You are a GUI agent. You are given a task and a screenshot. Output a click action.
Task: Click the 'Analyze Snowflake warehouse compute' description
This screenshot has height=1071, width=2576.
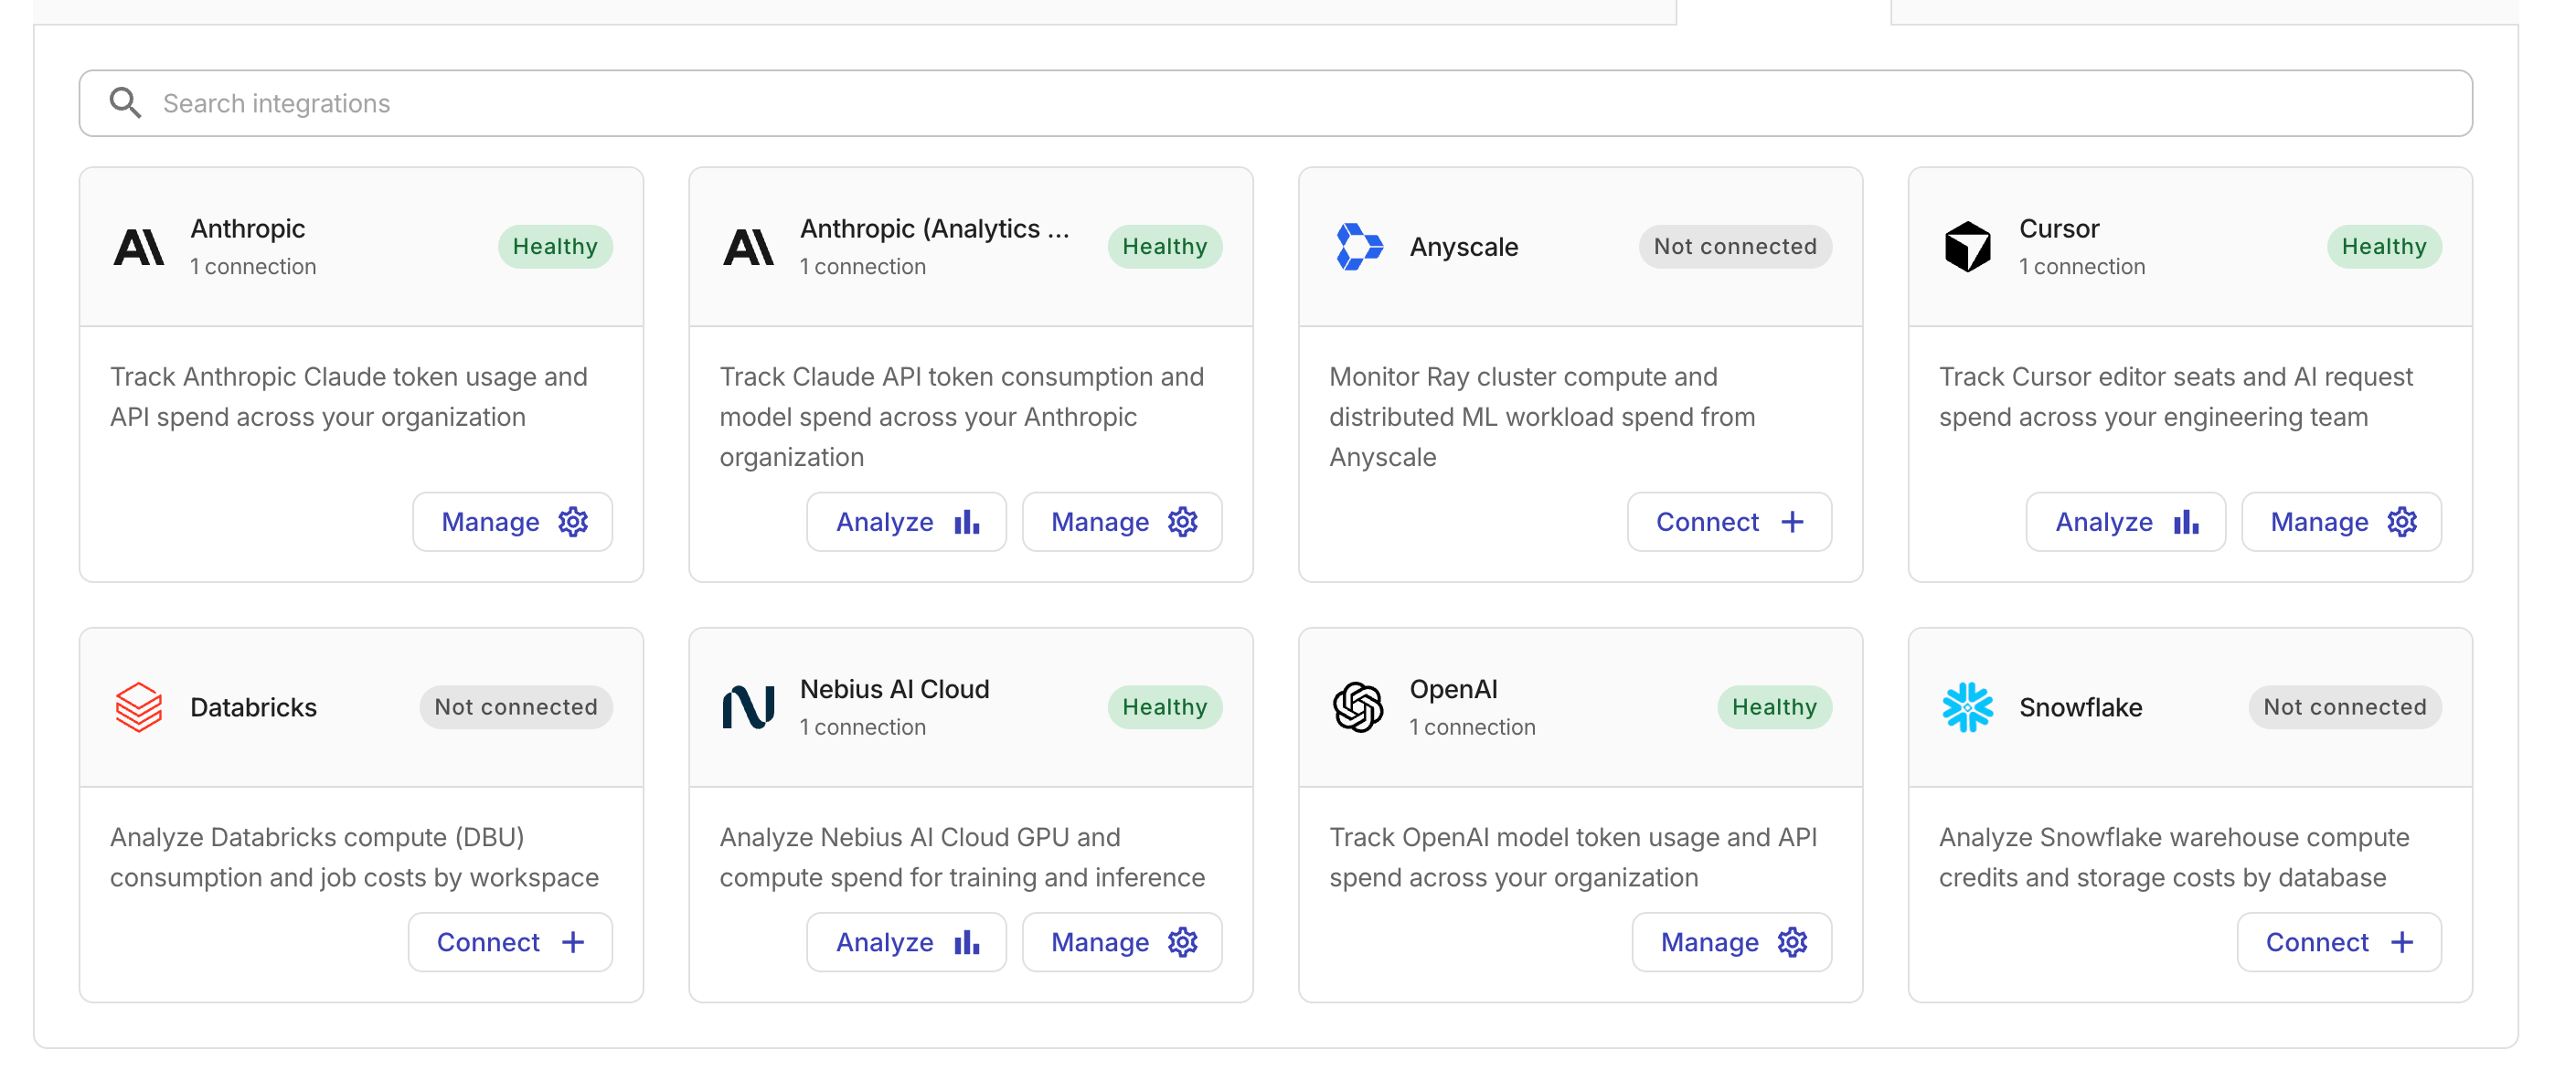[2174, 856]
